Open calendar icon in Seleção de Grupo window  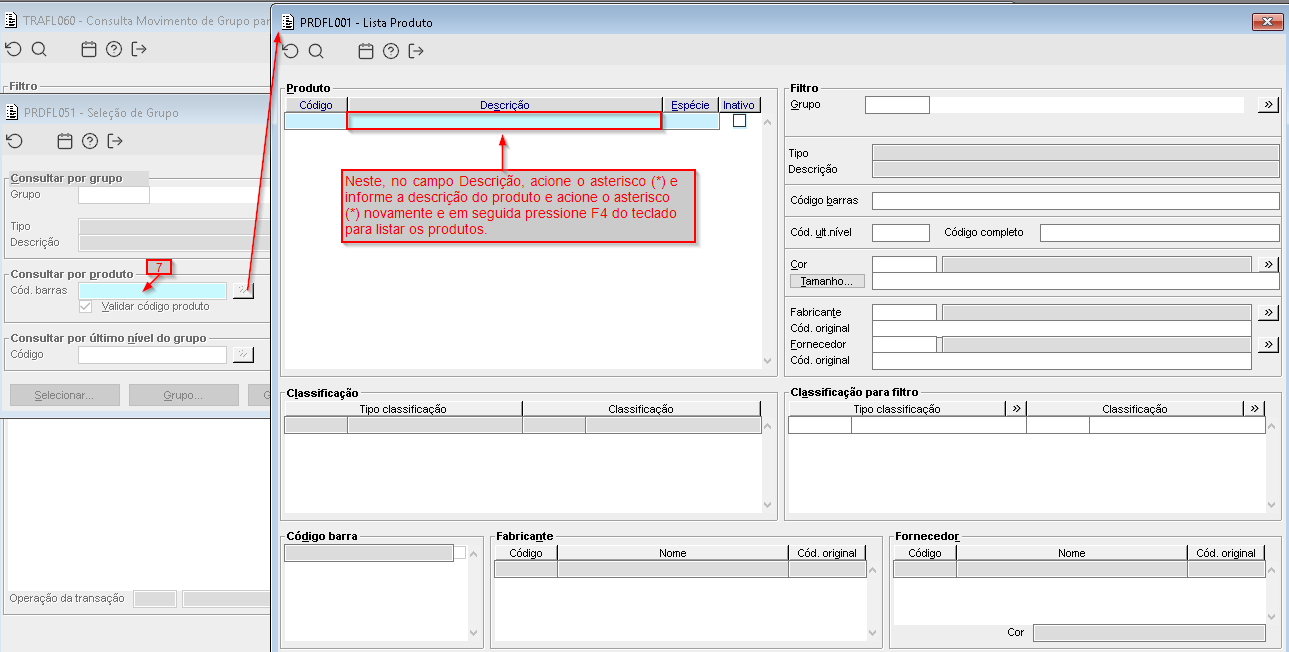65,141
